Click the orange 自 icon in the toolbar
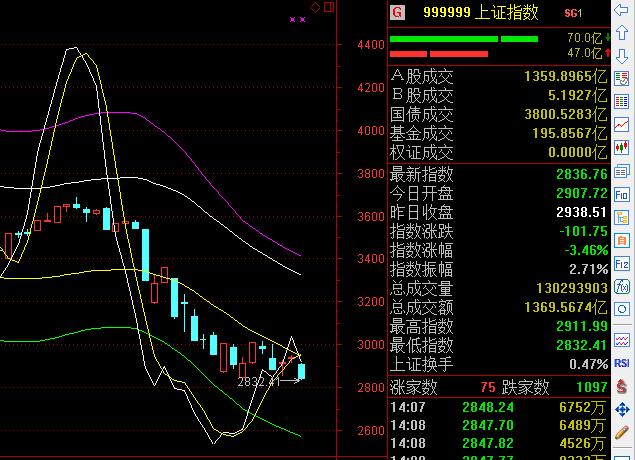Image resolution: width=635 pixels, height=460 pixels. pos(622,241)
